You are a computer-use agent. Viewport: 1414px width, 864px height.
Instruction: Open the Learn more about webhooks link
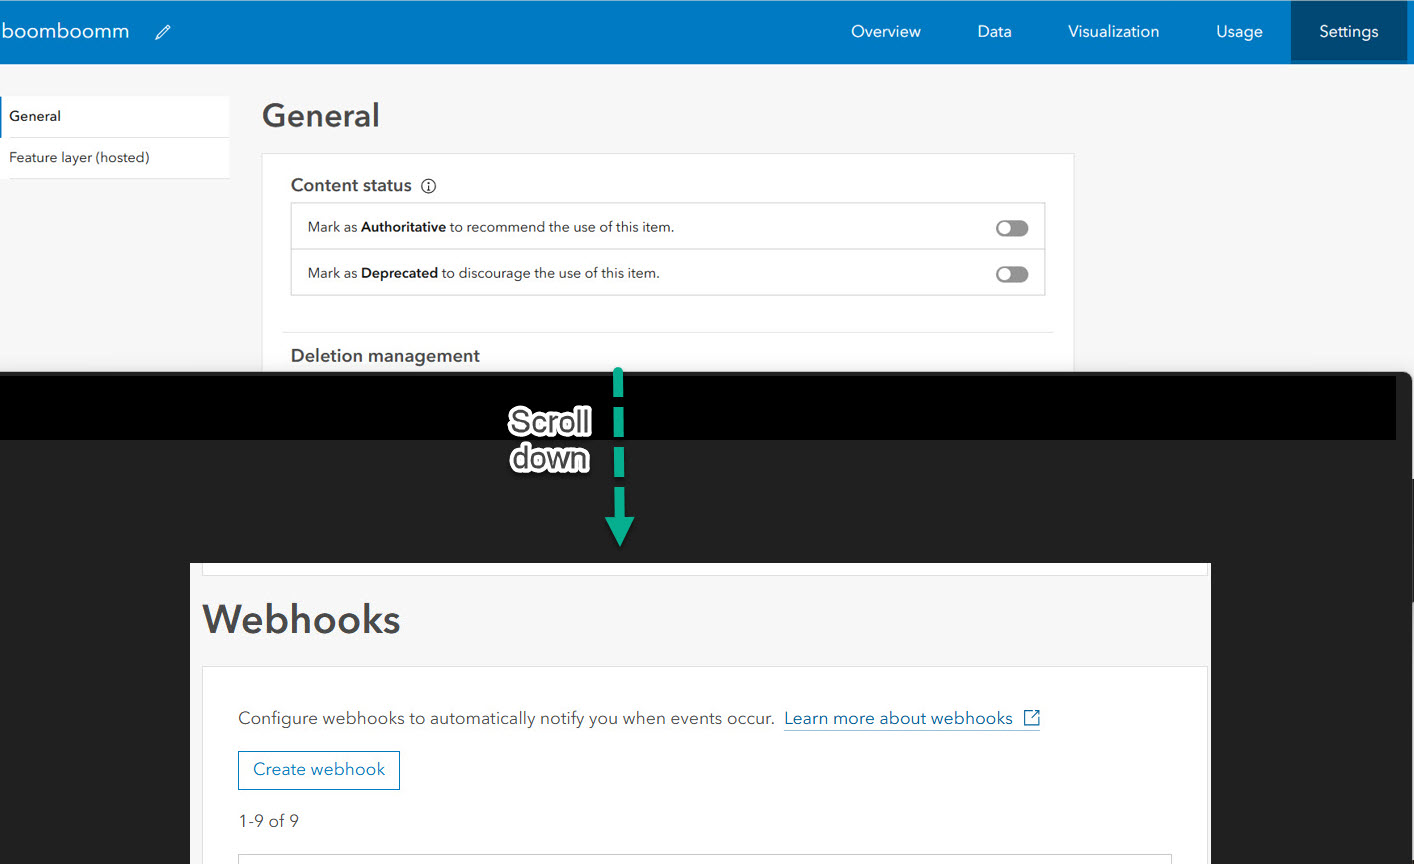coord(898,717)
